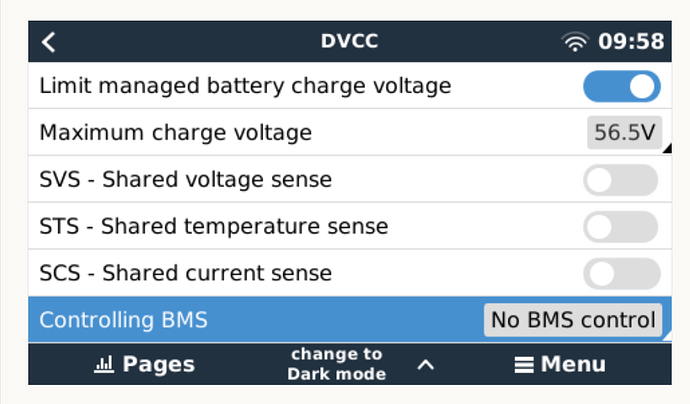
Task: Click the hamburger Menu icon
Action: click(523, 365)
